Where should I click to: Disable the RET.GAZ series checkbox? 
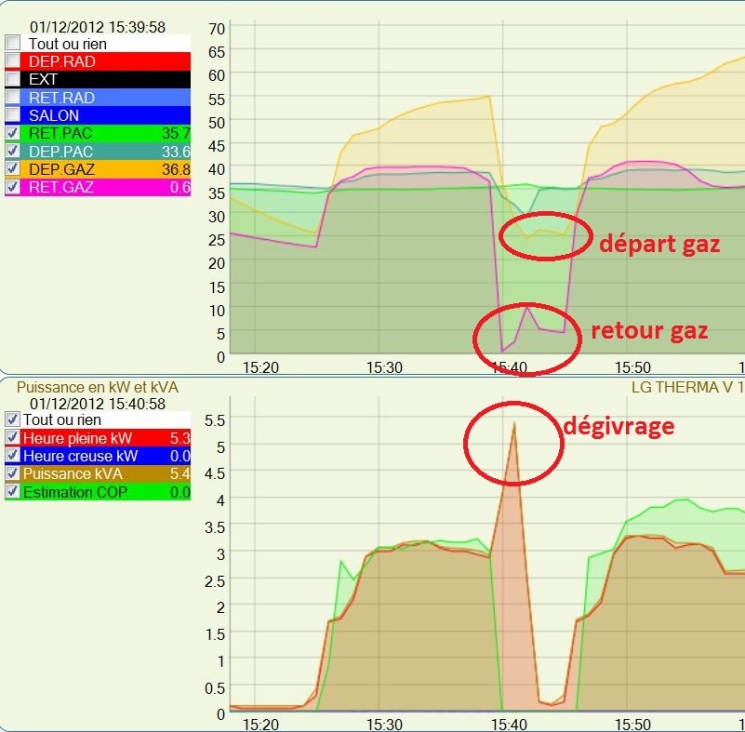tap(12, 187)
